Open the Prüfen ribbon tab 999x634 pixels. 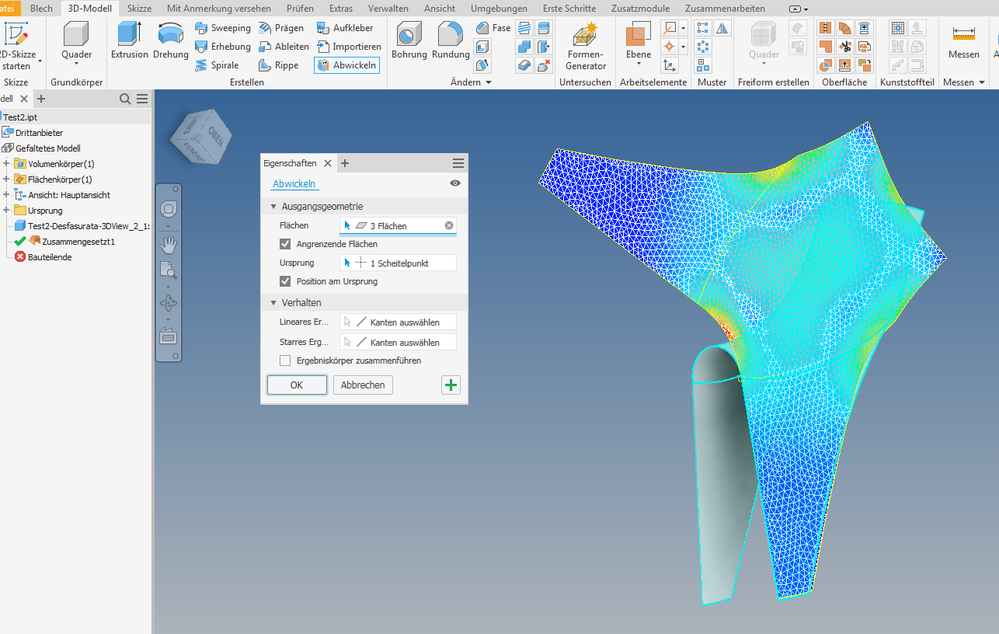coord(299,8)
